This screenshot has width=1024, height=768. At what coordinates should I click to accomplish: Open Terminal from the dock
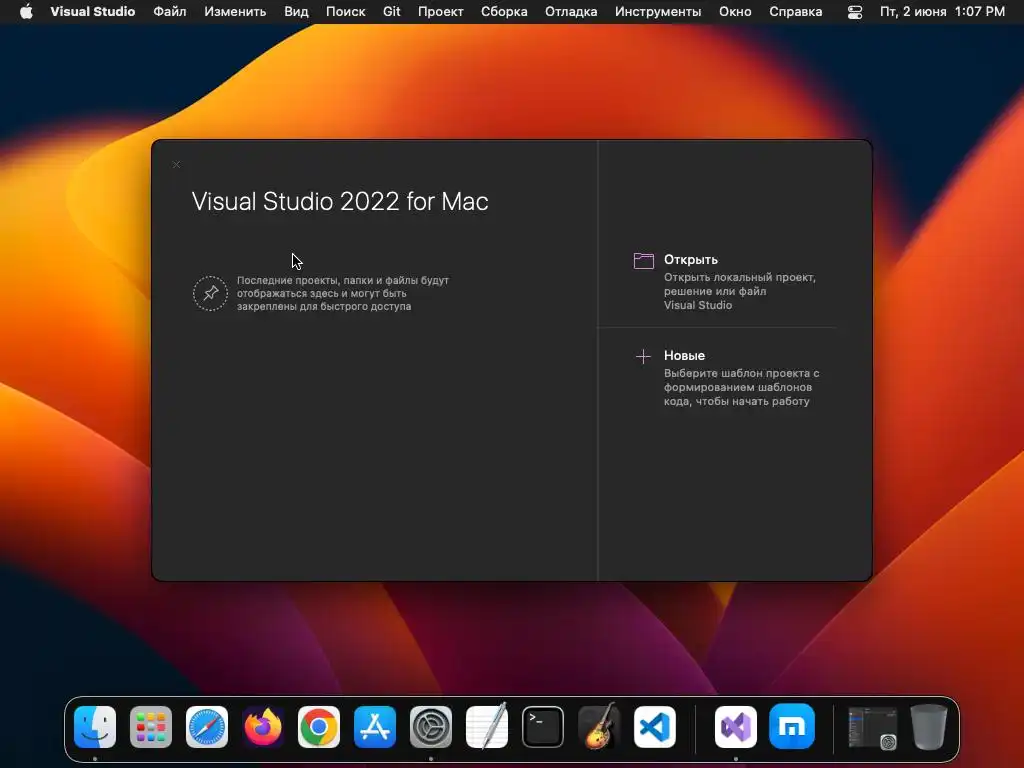(x=543, y=727)
